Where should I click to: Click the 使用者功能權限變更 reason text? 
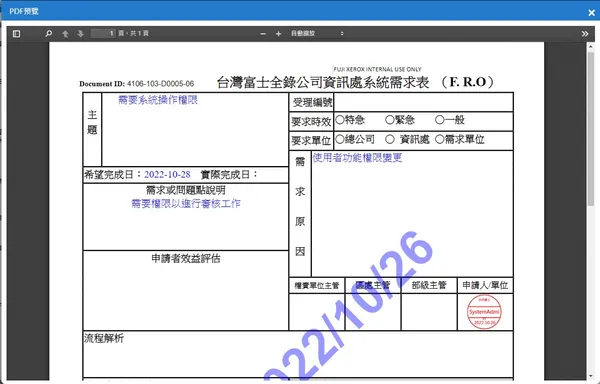(357, 158)
